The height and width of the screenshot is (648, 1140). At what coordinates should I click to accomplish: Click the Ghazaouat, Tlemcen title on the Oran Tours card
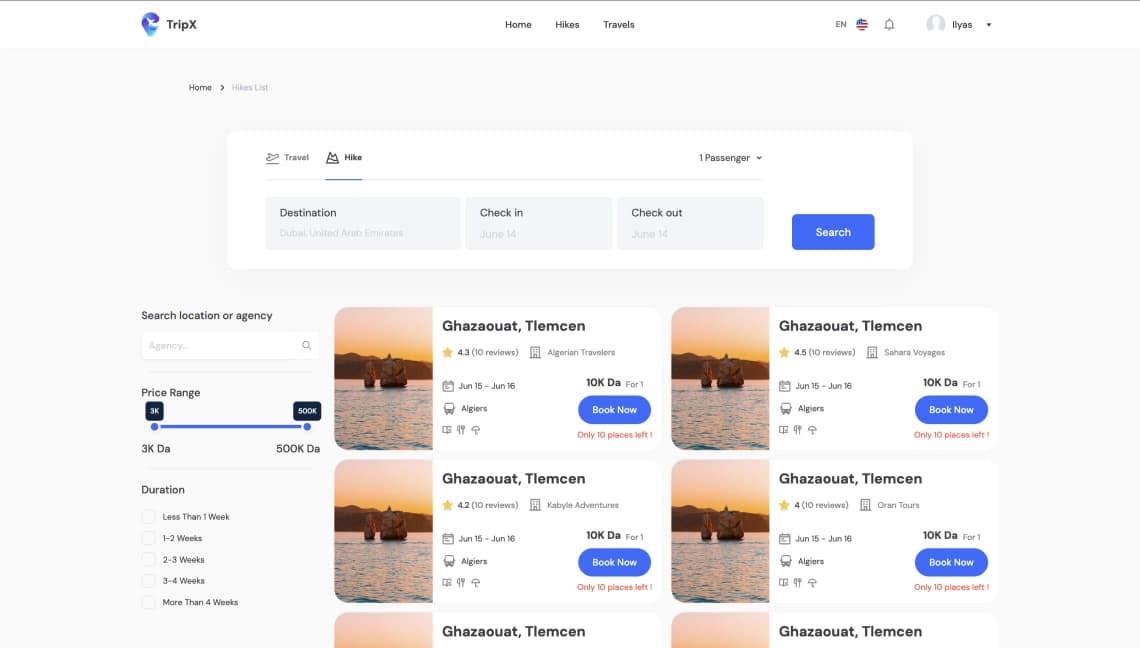click(850, 479)
